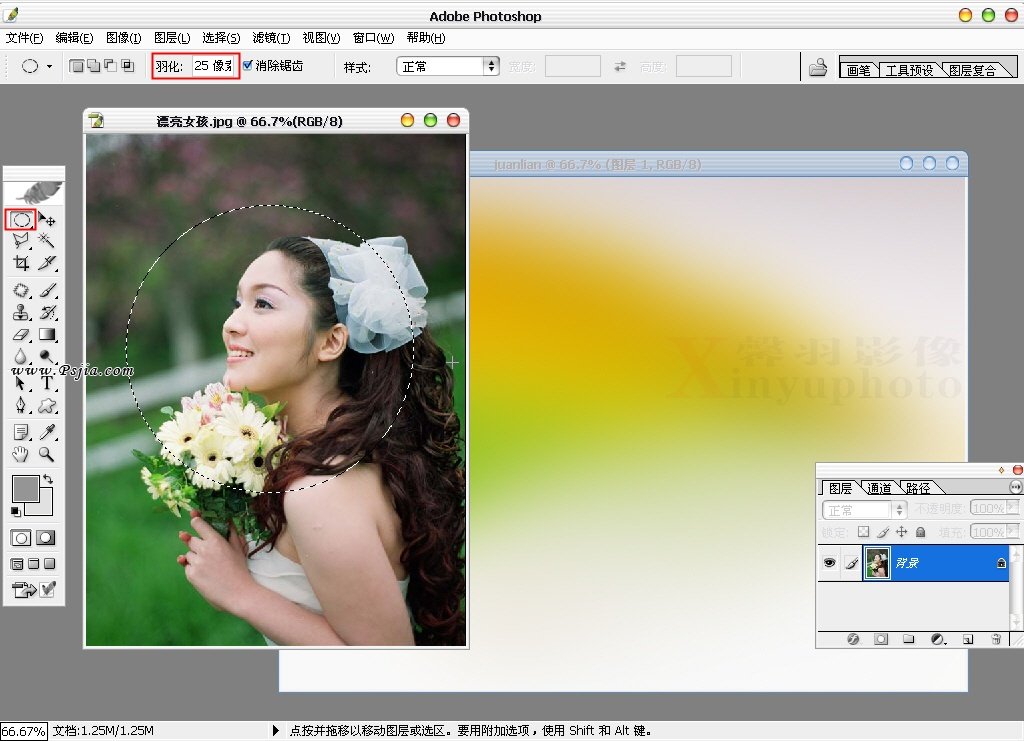Open the 工具预设 tool presets tab
The image size is (1024, 741).
point(909,70)
